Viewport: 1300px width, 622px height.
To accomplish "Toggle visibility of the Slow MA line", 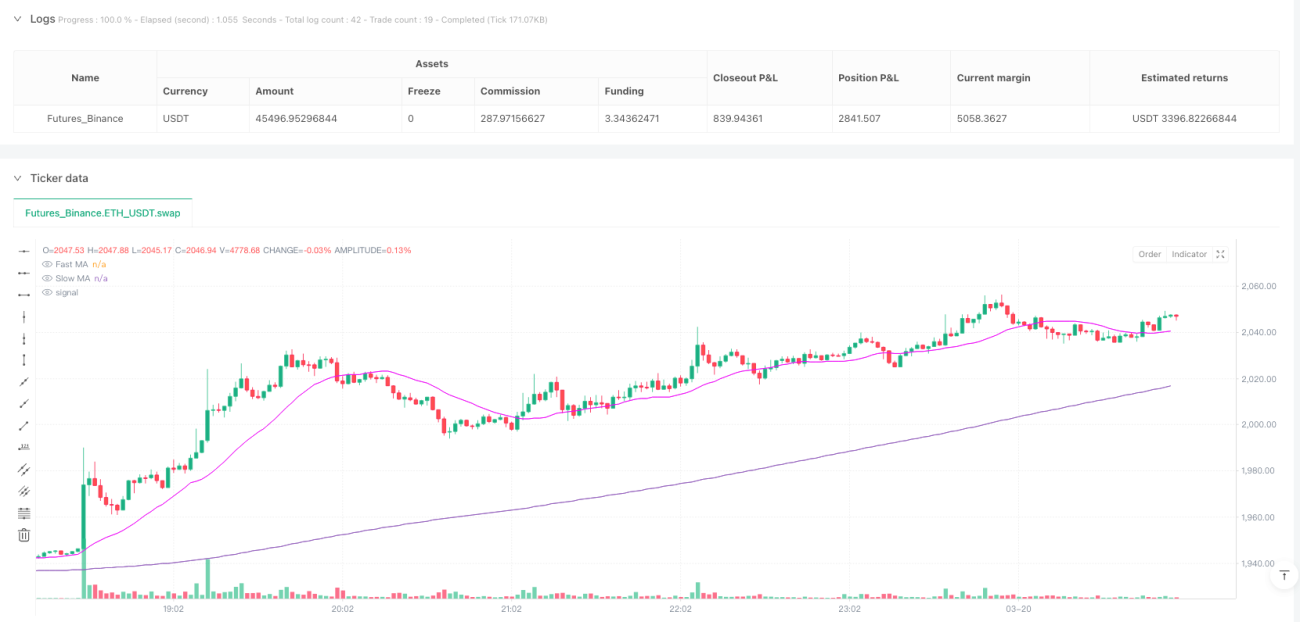I will [x=47, y=278].
